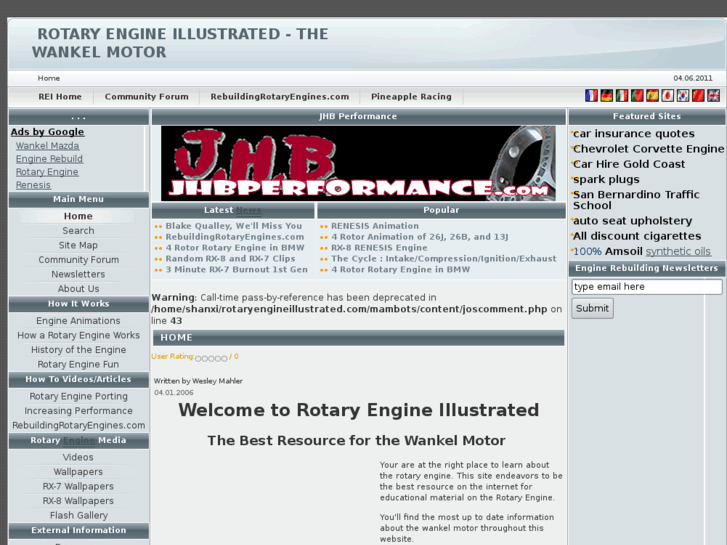This screenshot has height=545, width=727.
Task: Open Engine Animations under How It Works
Action: [x=78, y=321]
